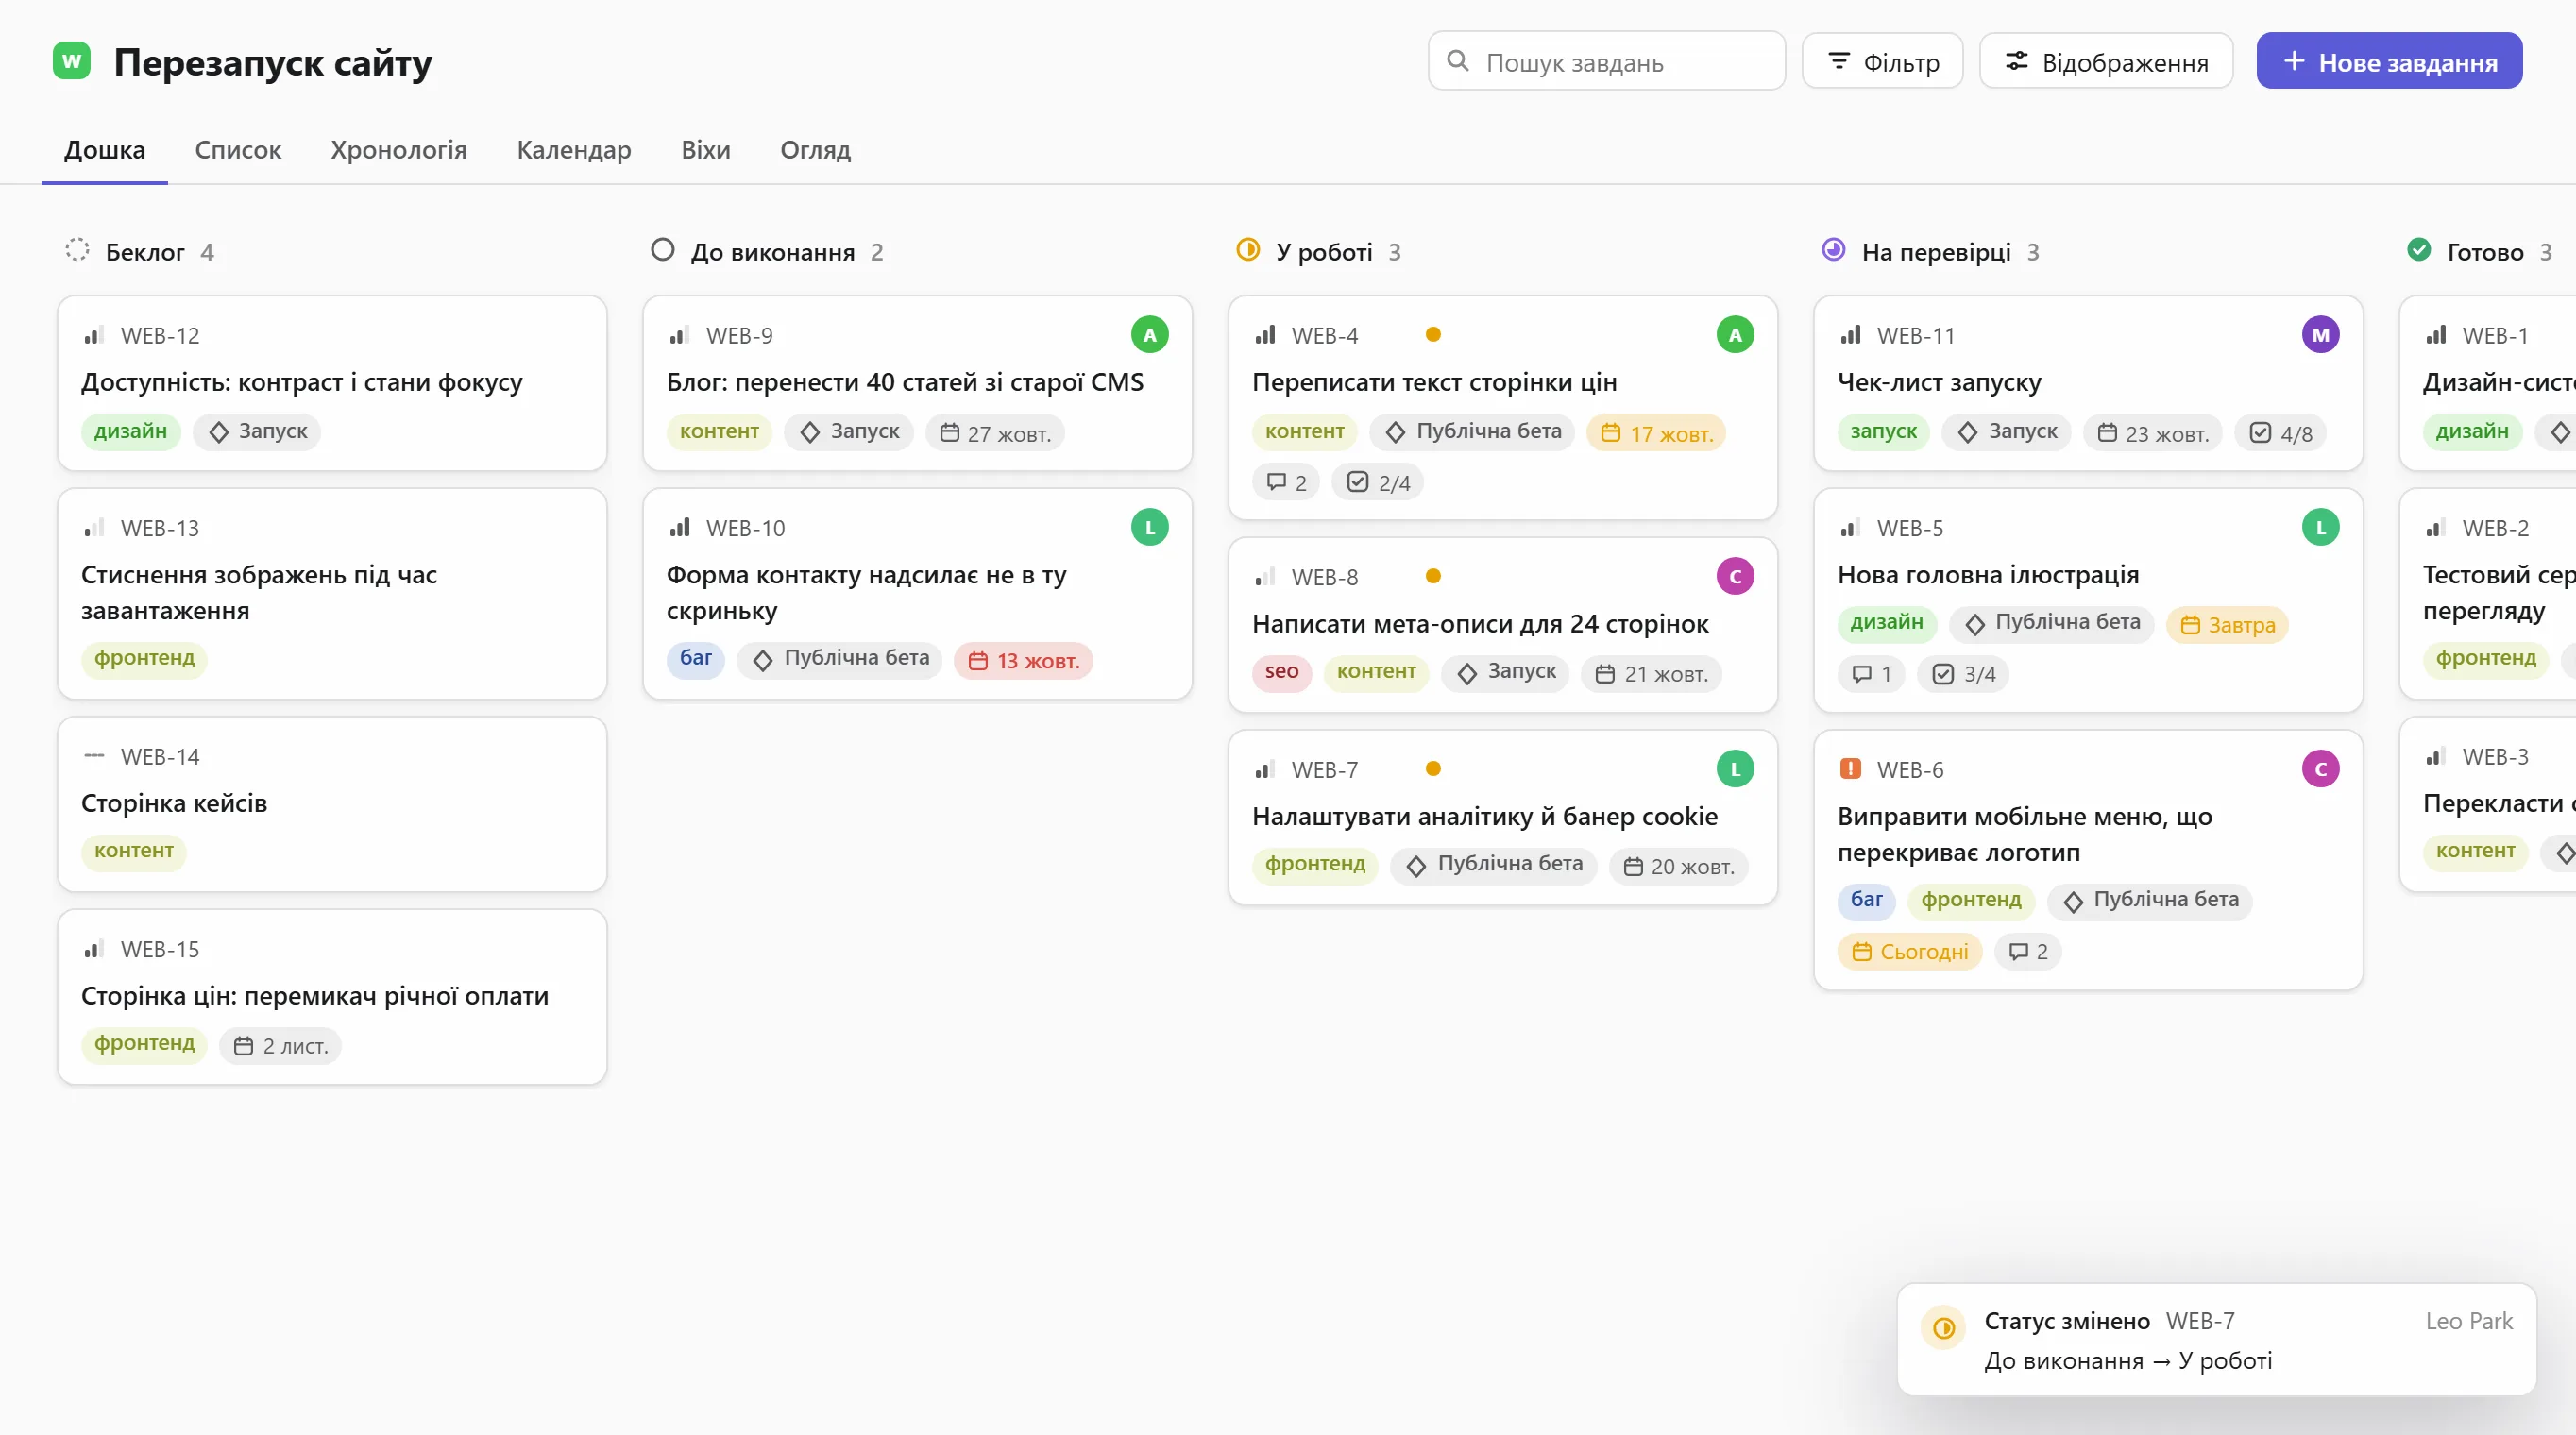Click the 2 лист. date on WEB-15
Viewport: 2576px width, 1435px height.
280,1046
